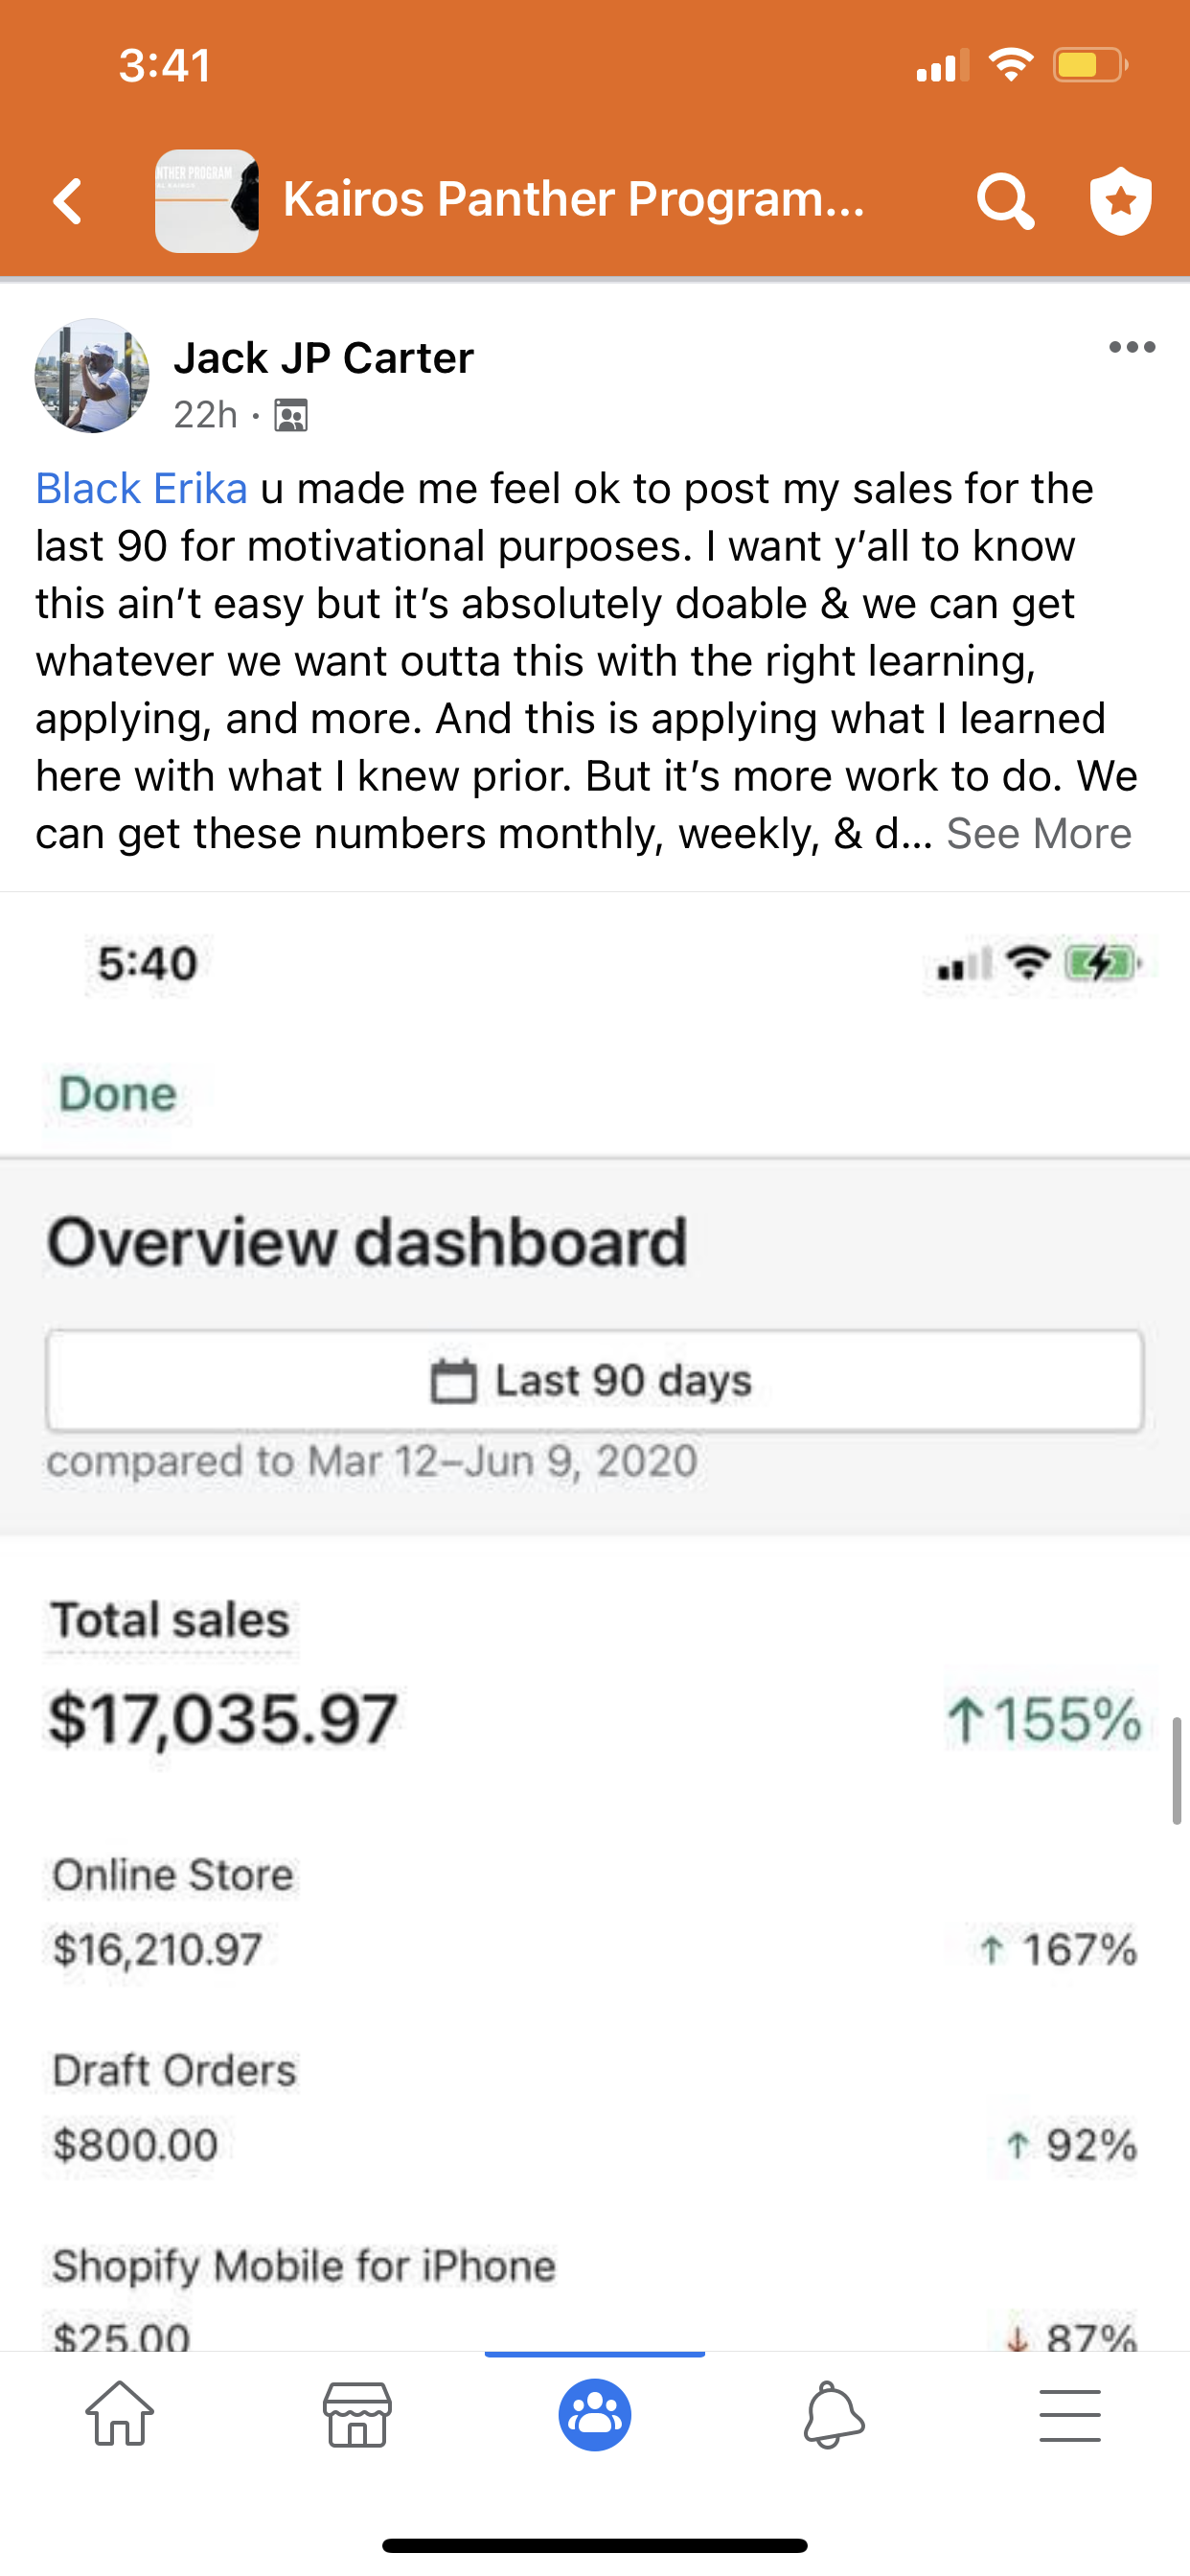Open the Notifications bell tab

click(833, 2414)
